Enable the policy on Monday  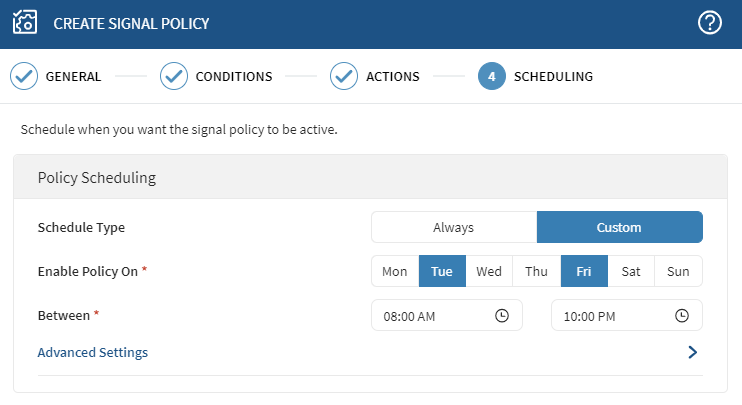(x=394, y=271)
